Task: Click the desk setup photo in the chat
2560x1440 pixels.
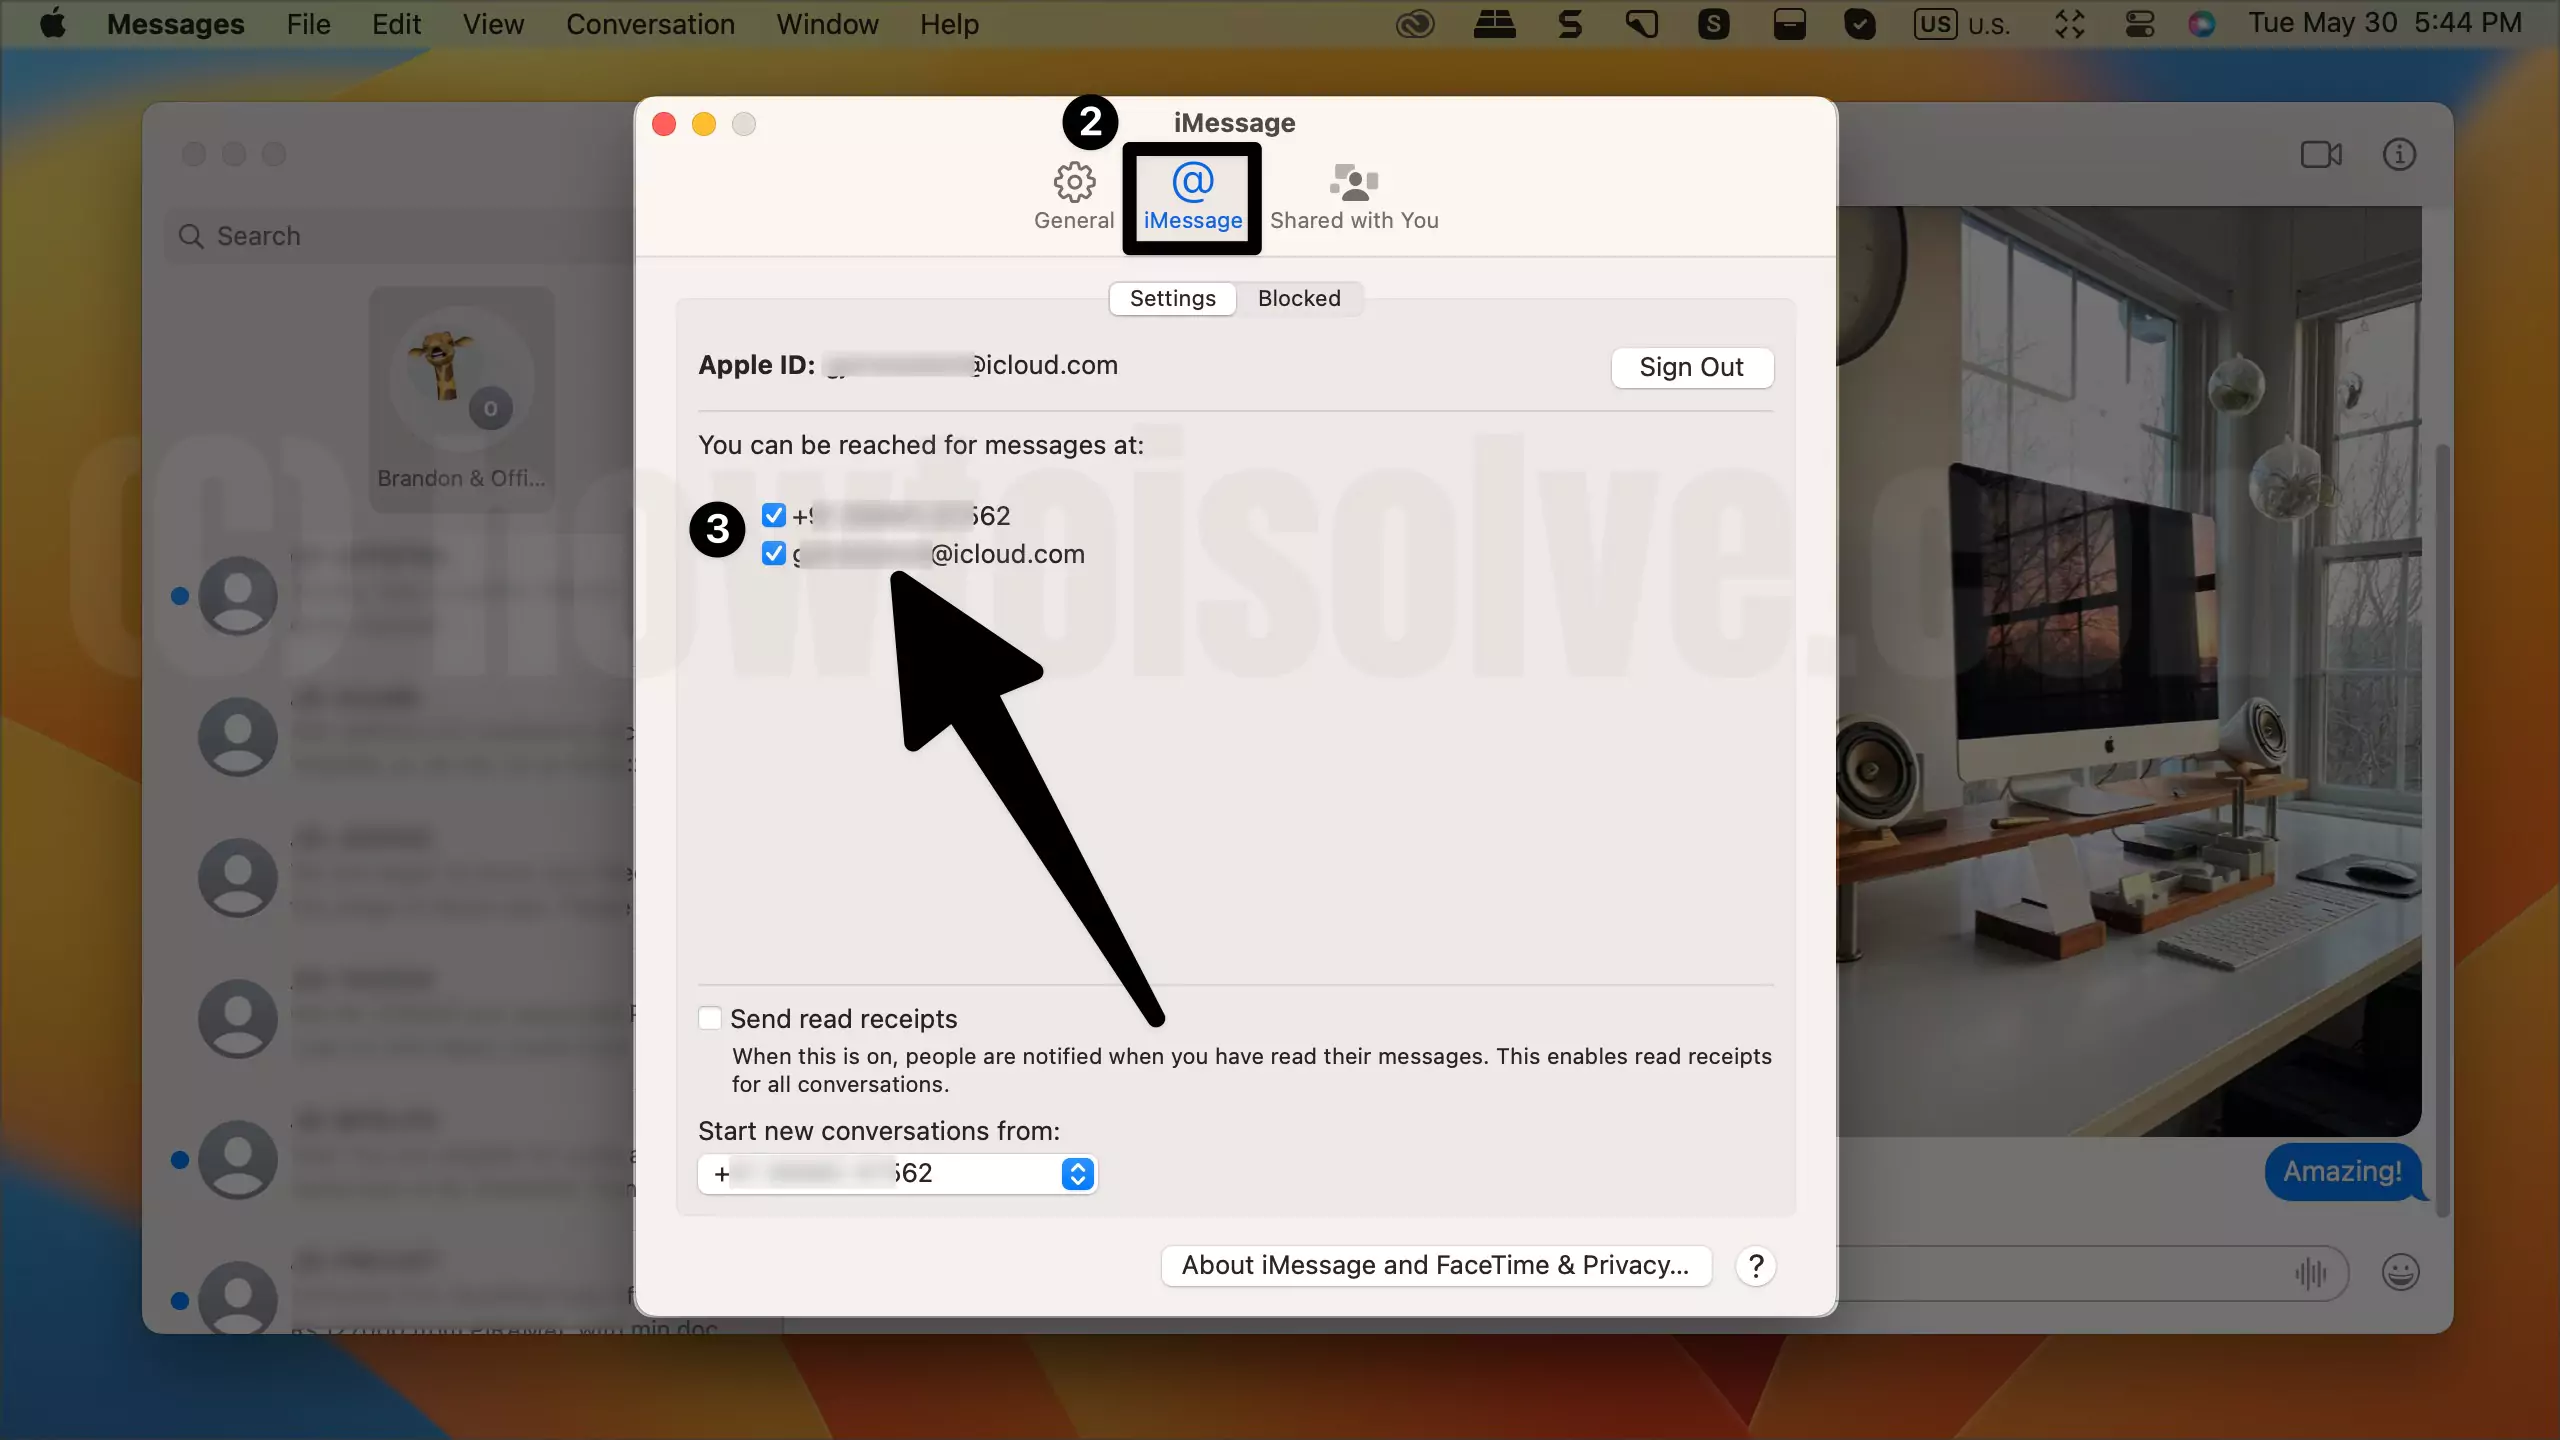Action: [x=2129, y=670]
